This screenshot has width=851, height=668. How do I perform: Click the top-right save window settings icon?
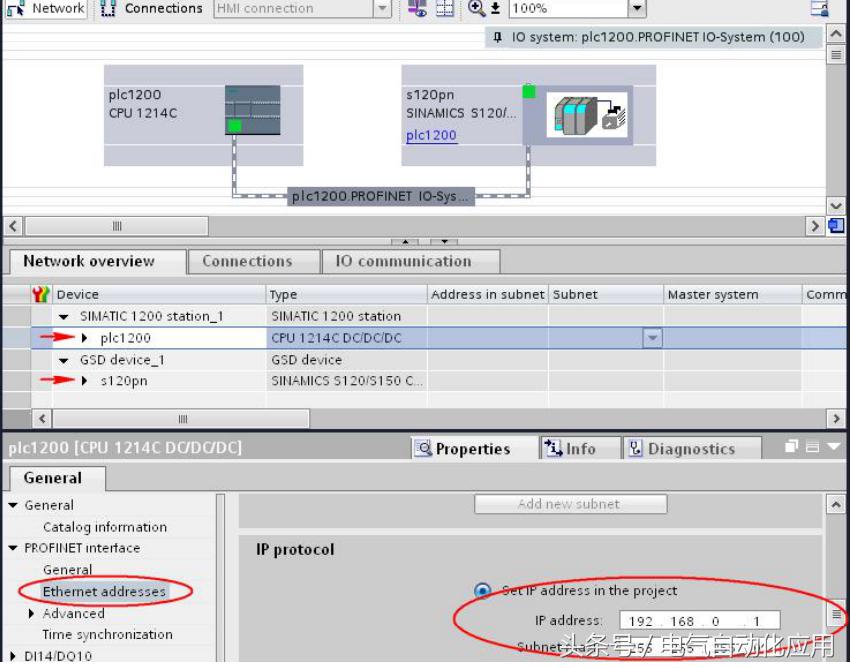(819, 9)
